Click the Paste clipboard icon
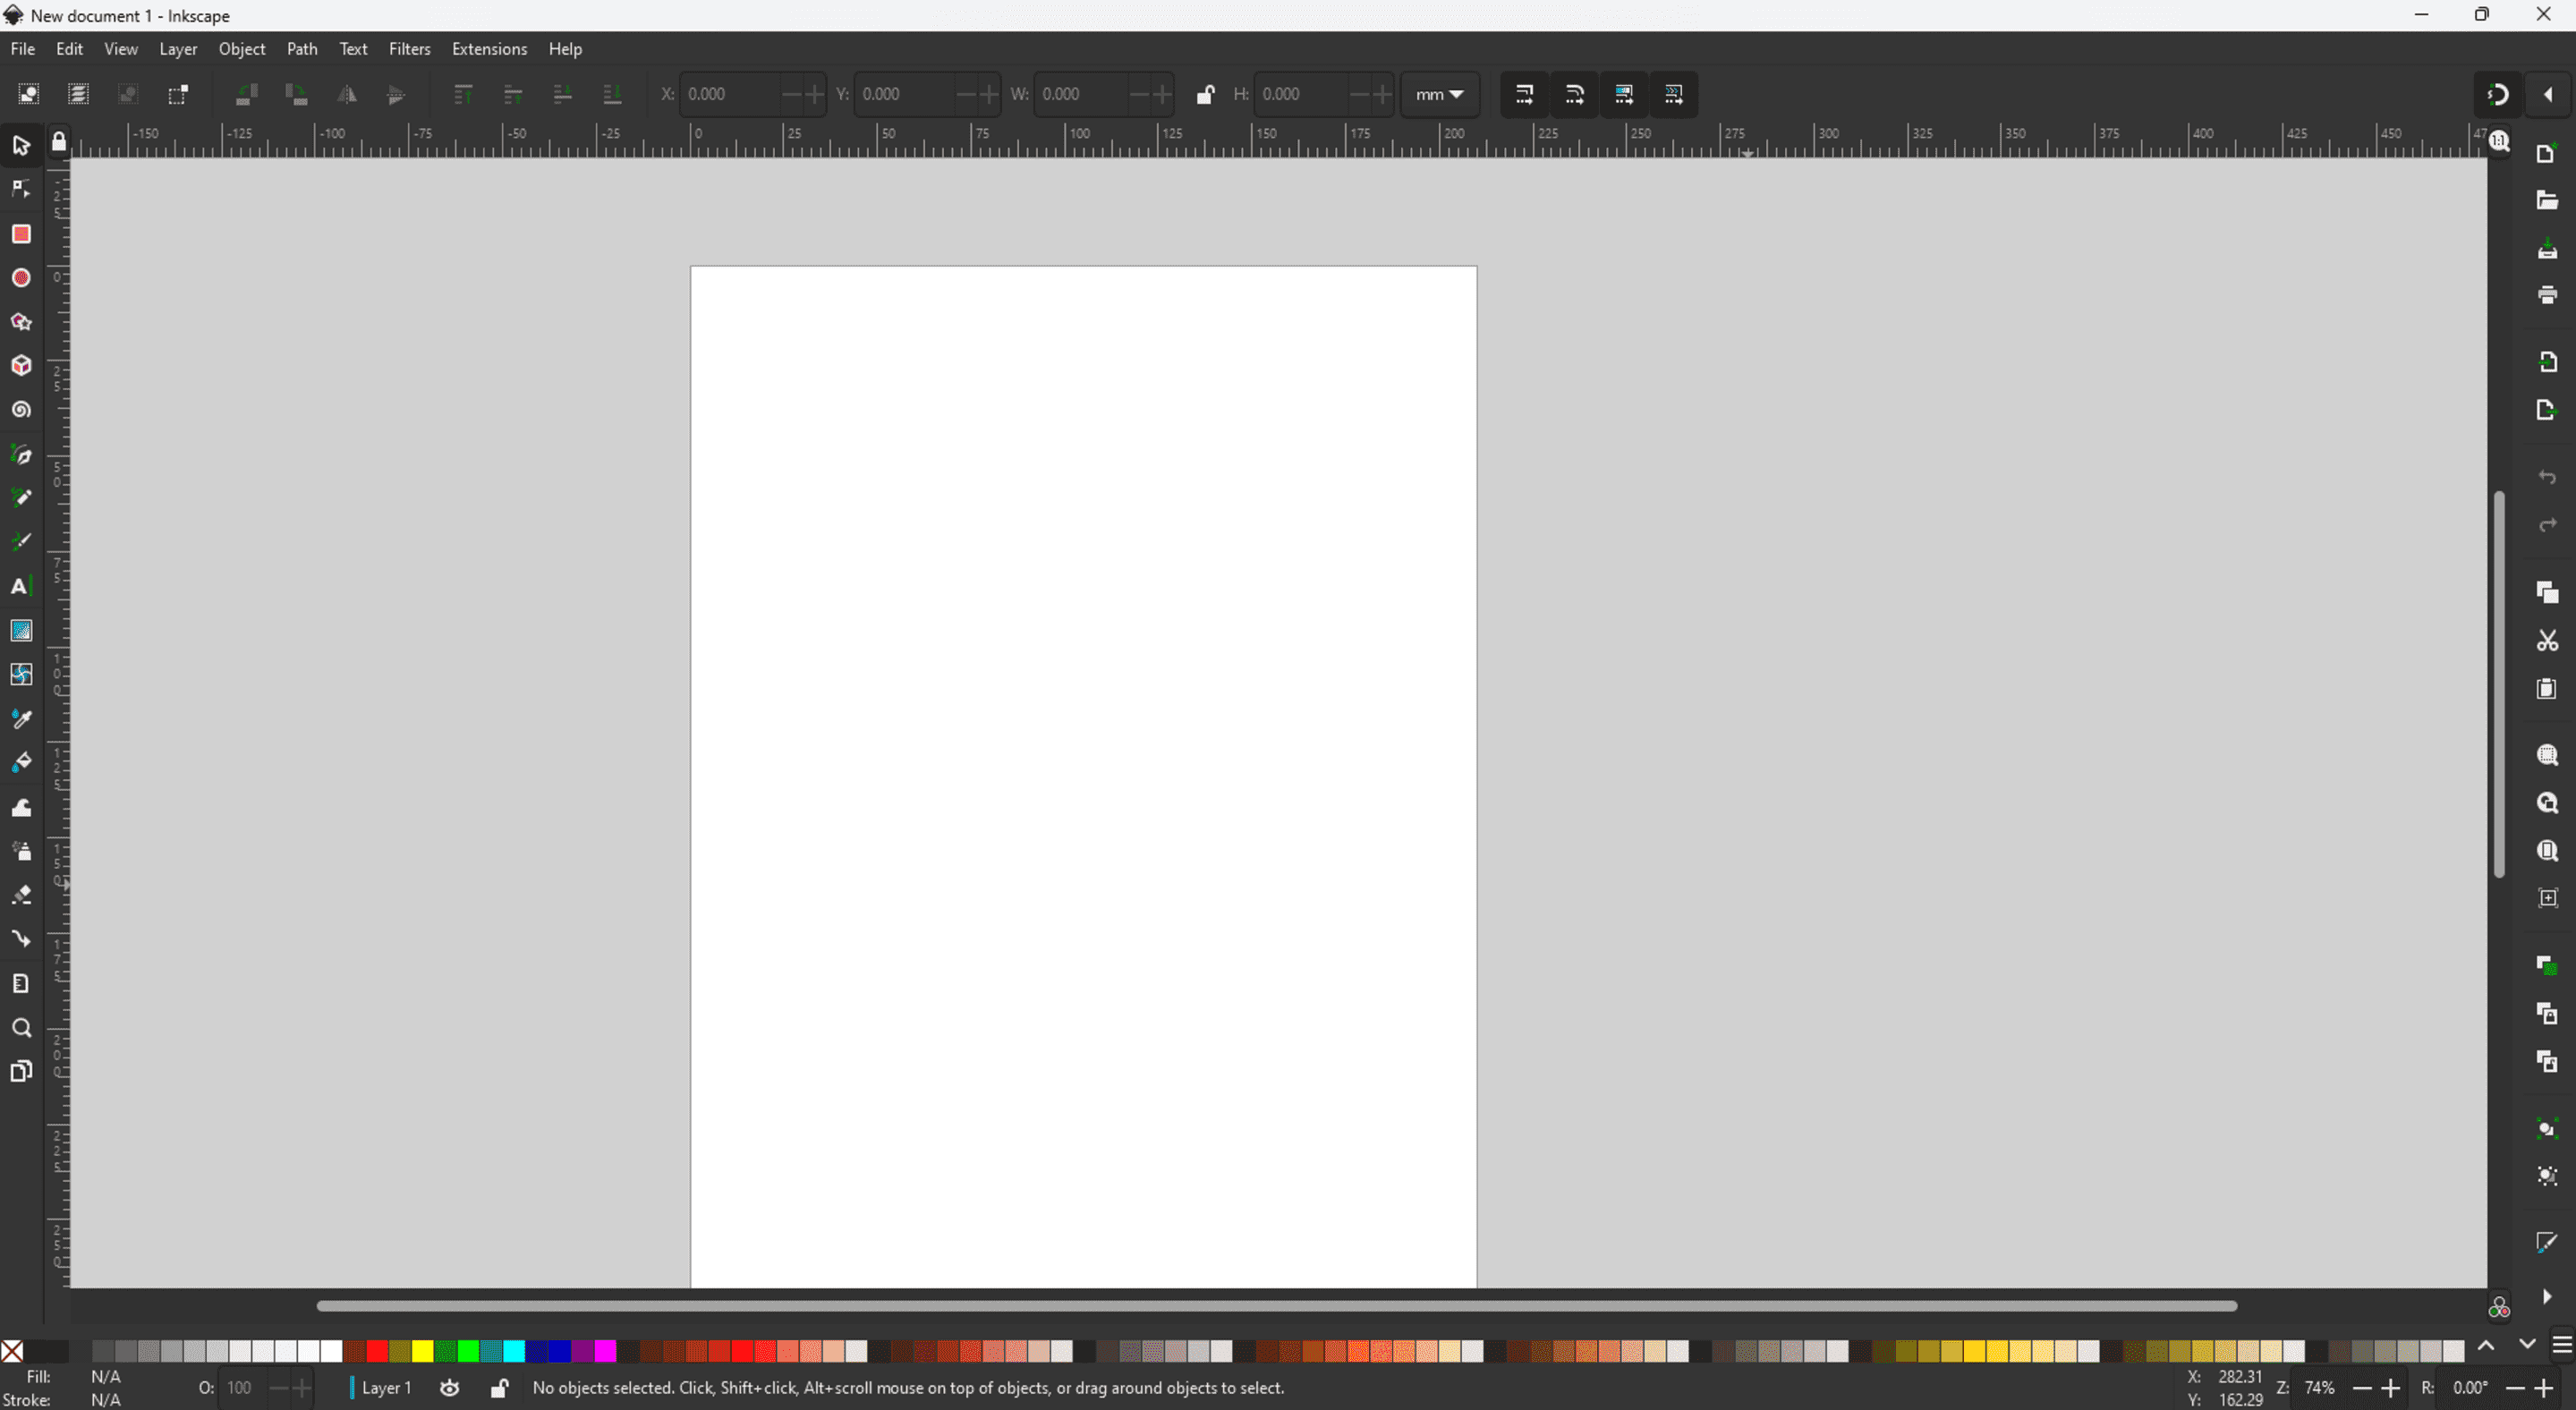 2547,689
